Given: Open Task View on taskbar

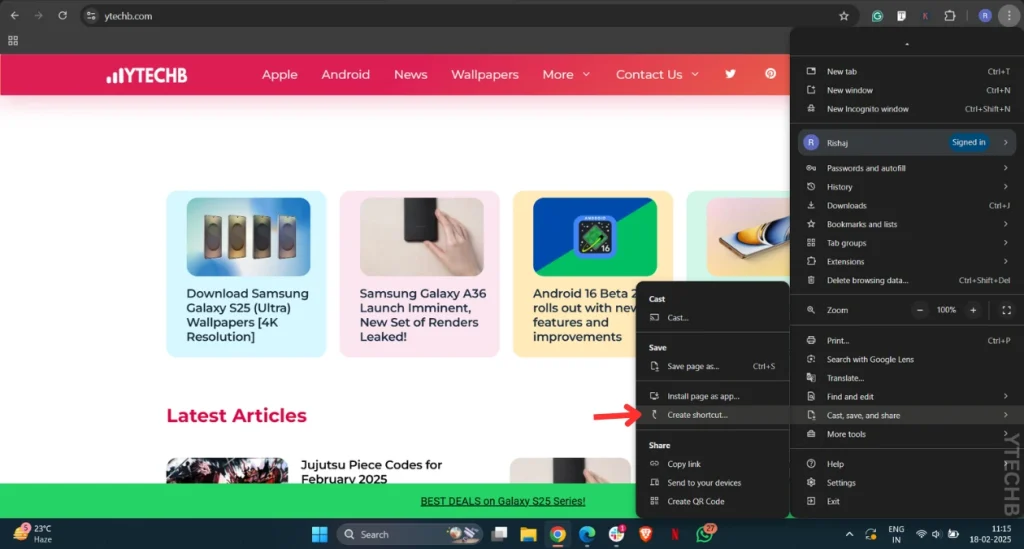Looking at the screenshot, I should point(500,535).
